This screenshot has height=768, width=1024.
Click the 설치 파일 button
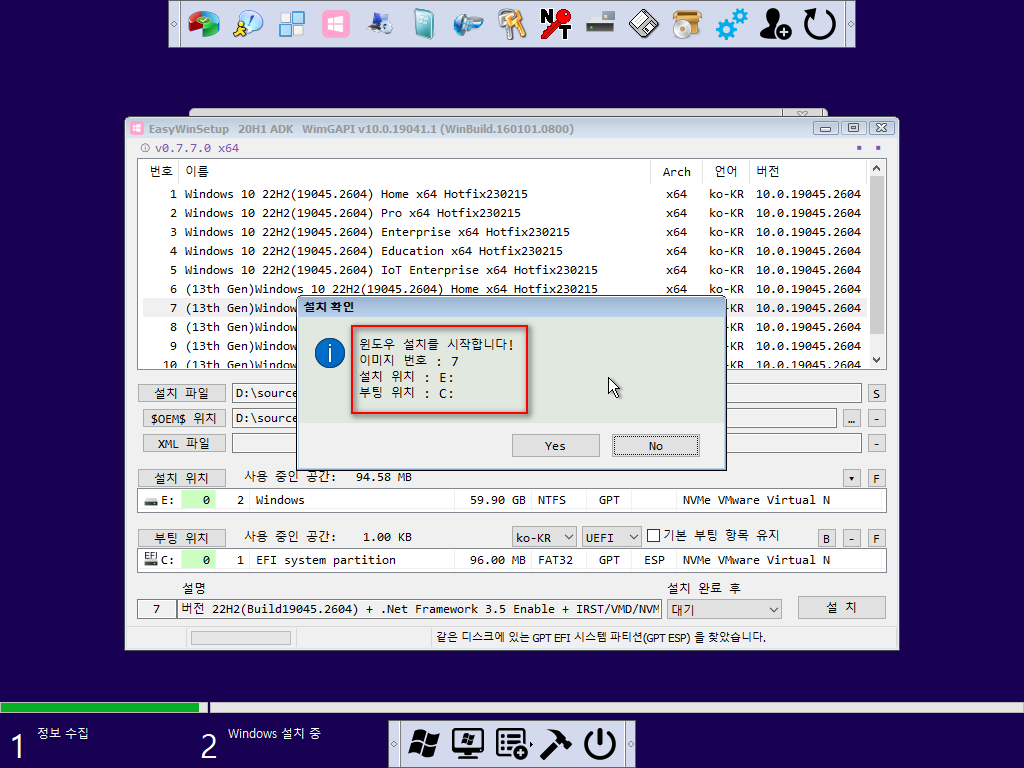pyautogui.click(x=182, y=393)
